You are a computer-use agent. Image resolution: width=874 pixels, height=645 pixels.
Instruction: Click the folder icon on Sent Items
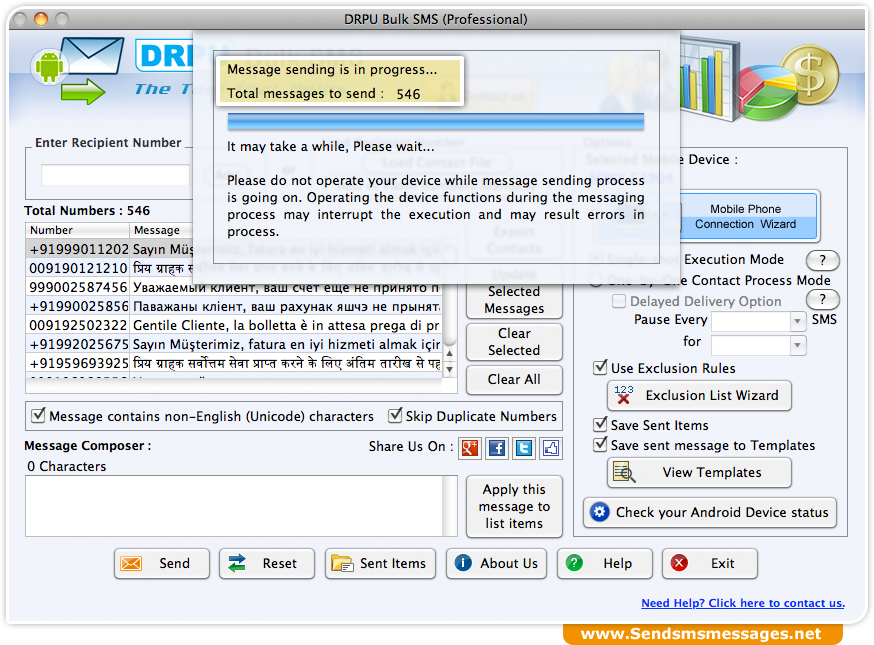coord(342,564)
